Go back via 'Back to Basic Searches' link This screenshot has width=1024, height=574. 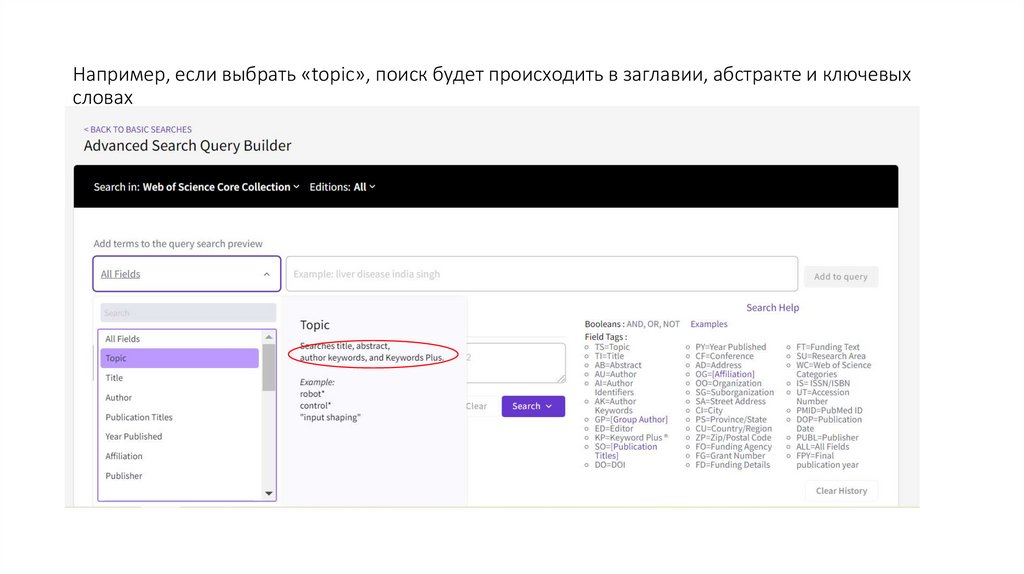pyautogui.click(x=138, y=130)
